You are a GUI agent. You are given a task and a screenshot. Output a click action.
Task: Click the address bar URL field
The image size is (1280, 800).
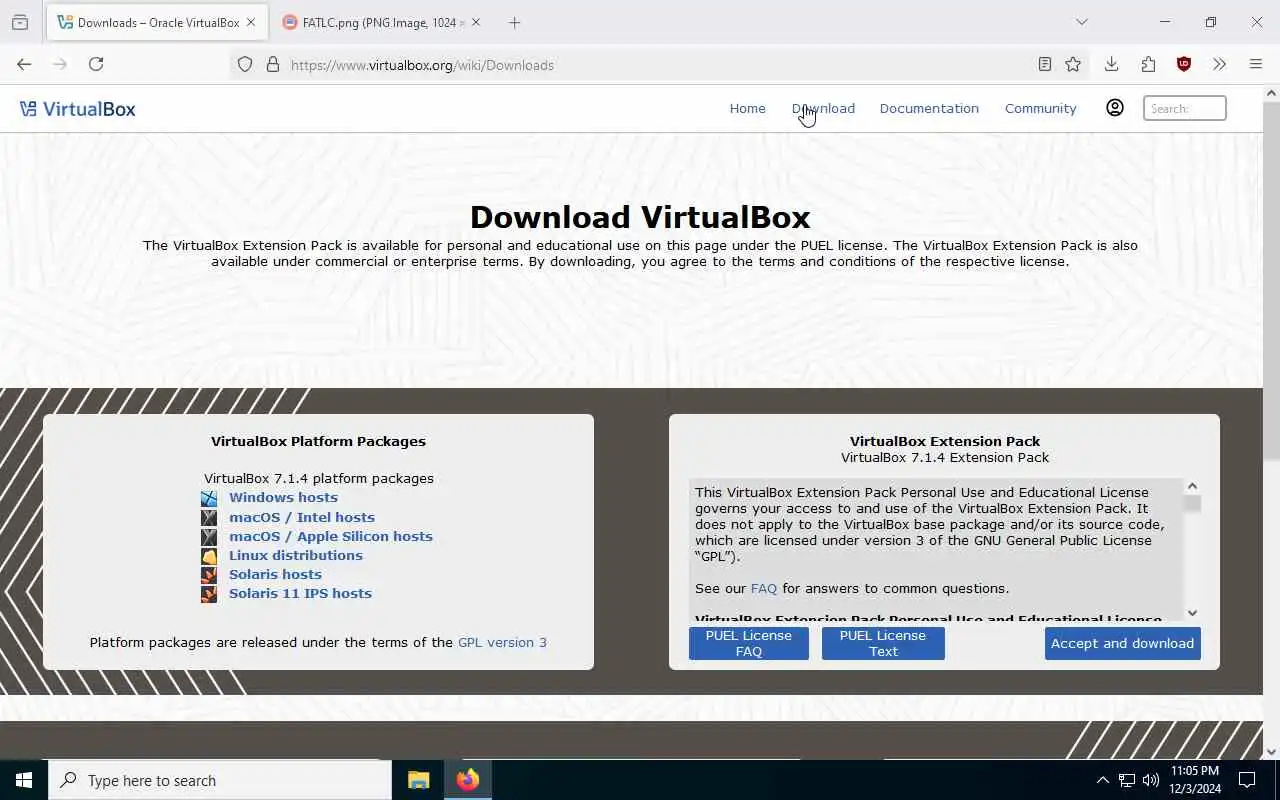[660, 65]
